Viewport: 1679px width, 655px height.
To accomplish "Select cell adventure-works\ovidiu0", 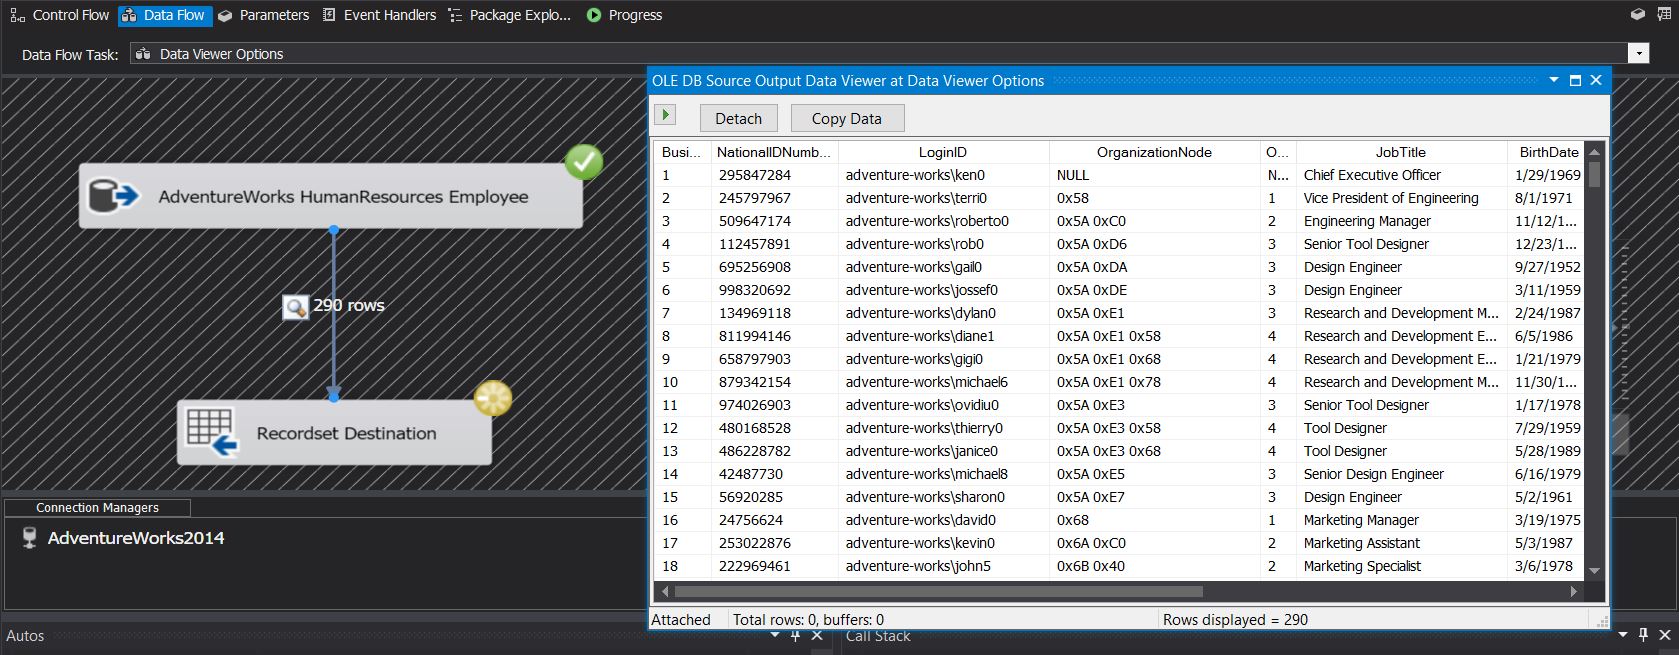I will [x=943, y=405].
